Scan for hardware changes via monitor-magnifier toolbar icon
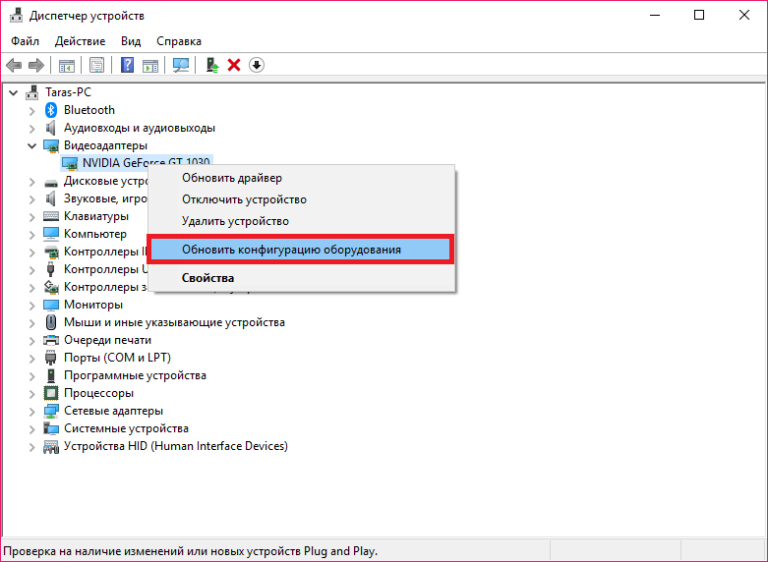Image resolution: width=768 pixels, height=562 pixels. [x=181, y=65]
